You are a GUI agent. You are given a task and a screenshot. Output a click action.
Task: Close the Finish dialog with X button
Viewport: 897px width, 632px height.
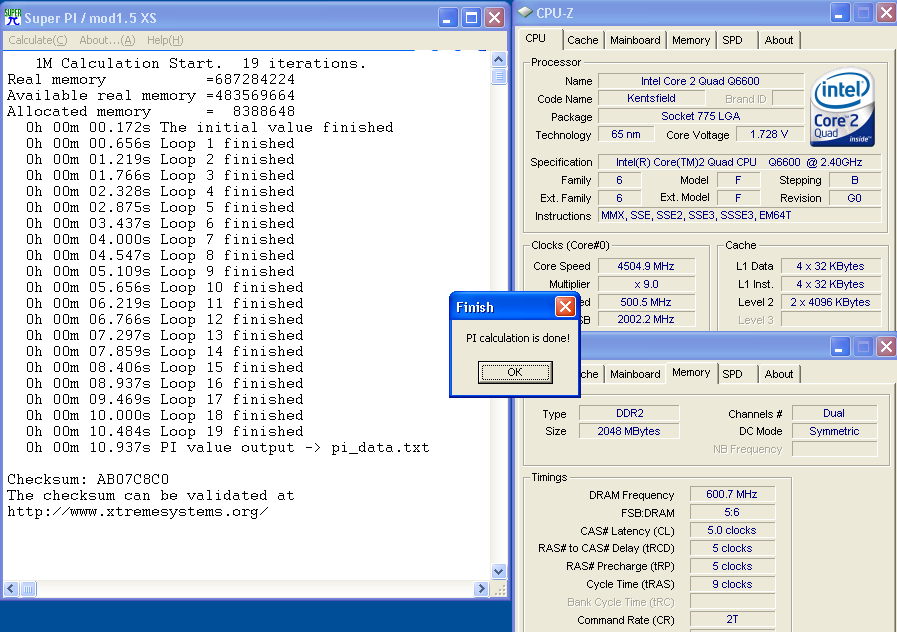565,307
